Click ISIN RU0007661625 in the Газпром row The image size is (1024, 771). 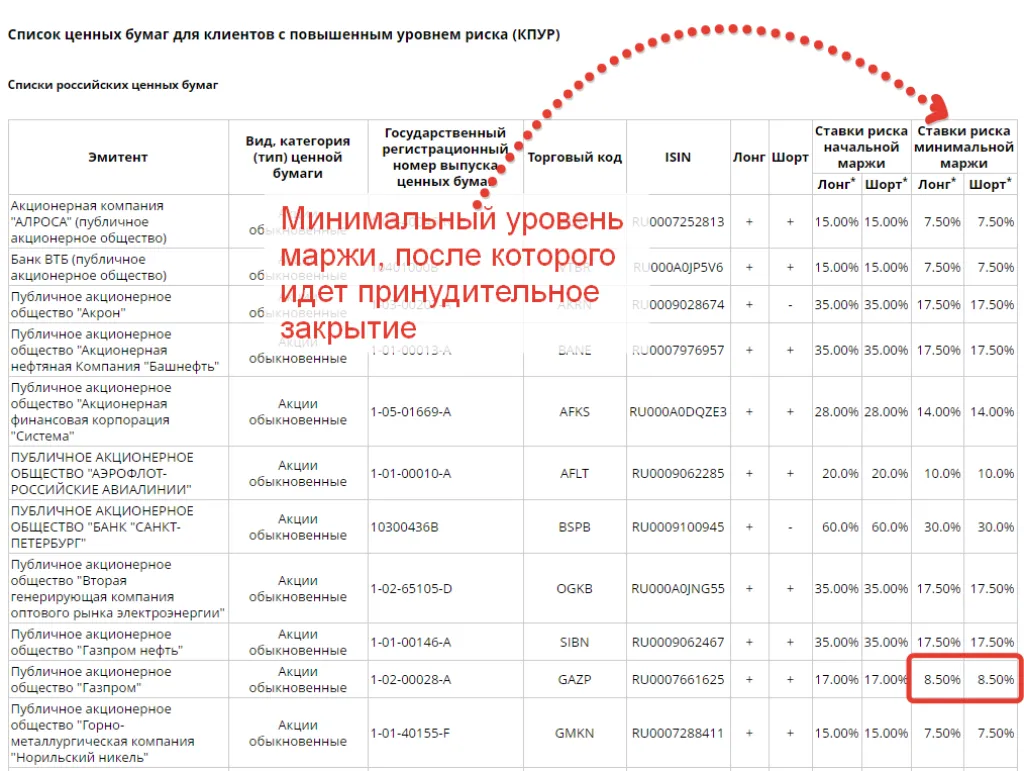(x=677, y=680)
